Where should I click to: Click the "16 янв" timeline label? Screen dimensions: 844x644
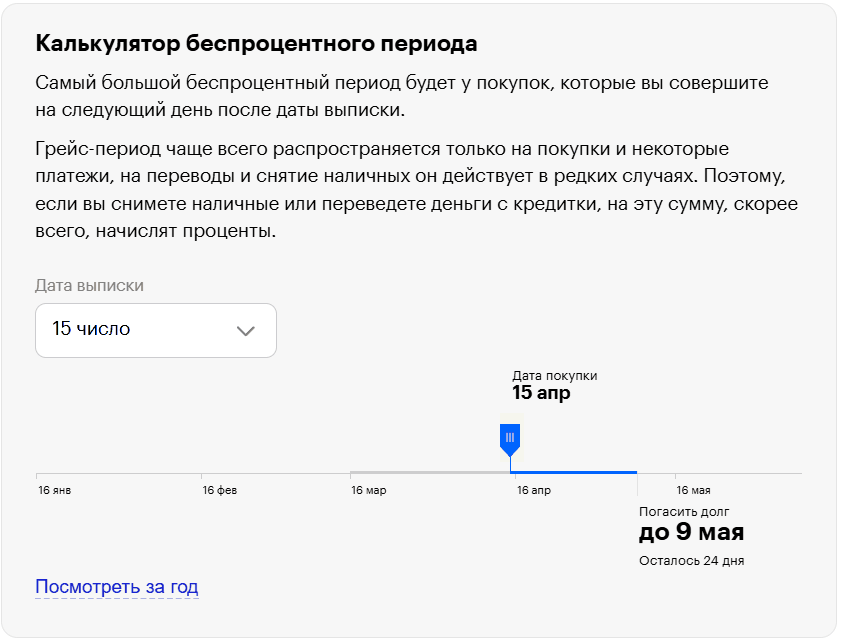(54, 491)
